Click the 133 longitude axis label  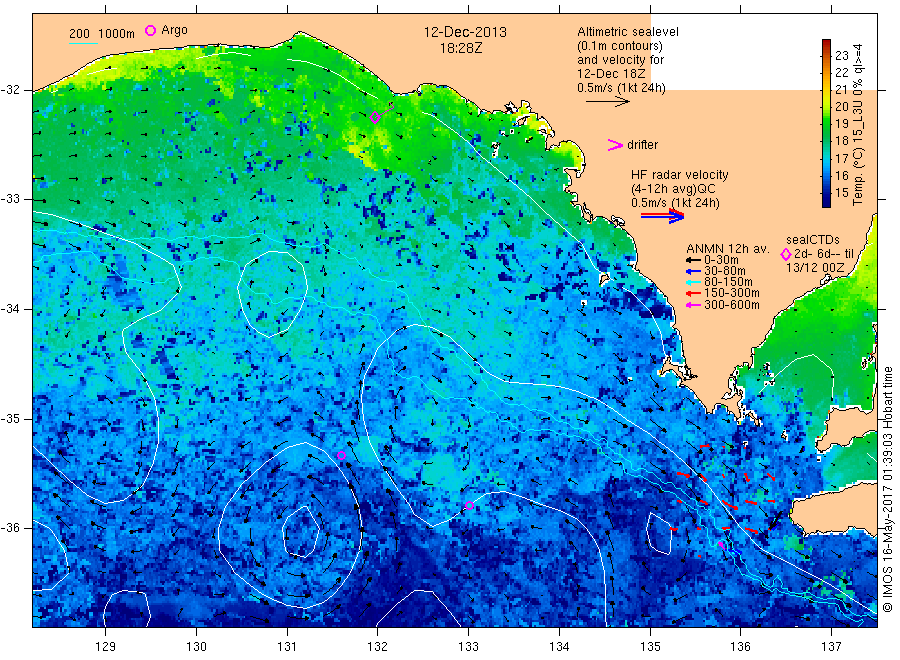click(468, 647)
